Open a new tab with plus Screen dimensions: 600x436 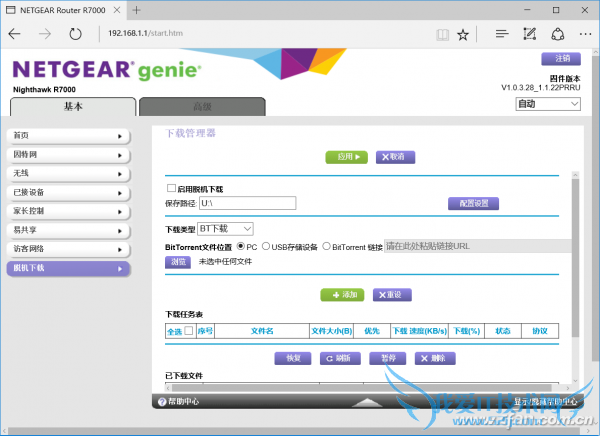(x=136, y=10)
